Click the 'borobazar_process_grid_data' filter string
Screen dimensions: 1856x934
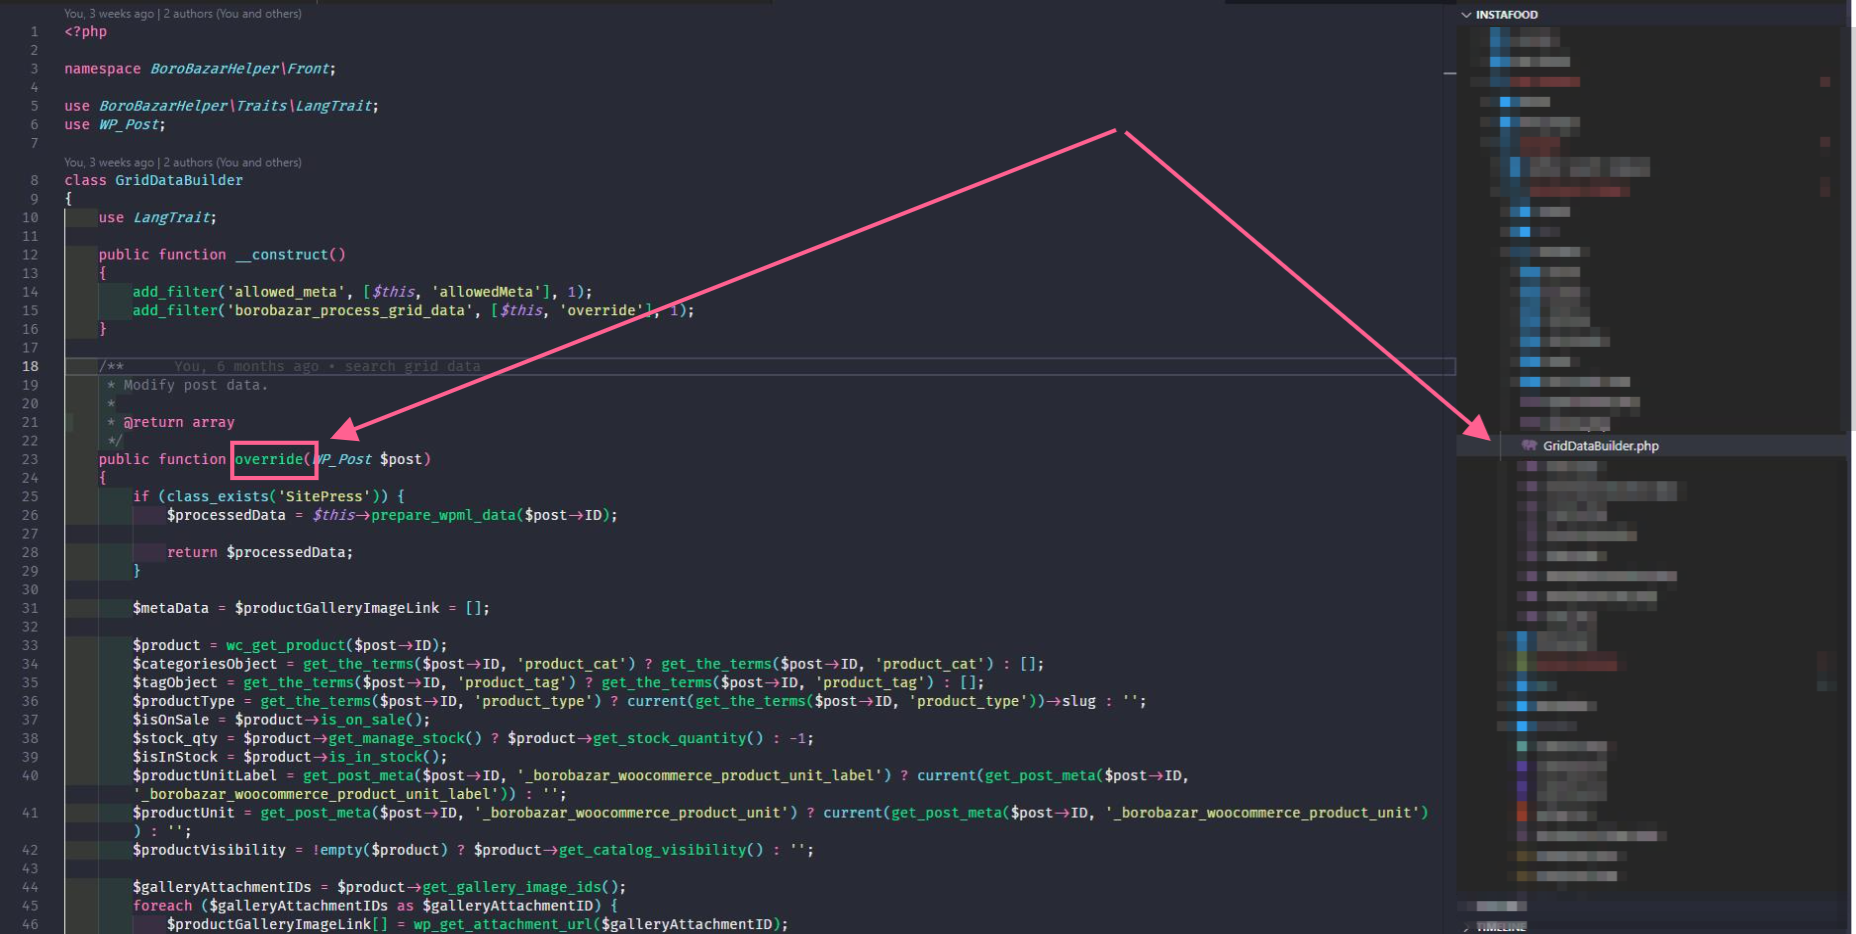[350, 311]
